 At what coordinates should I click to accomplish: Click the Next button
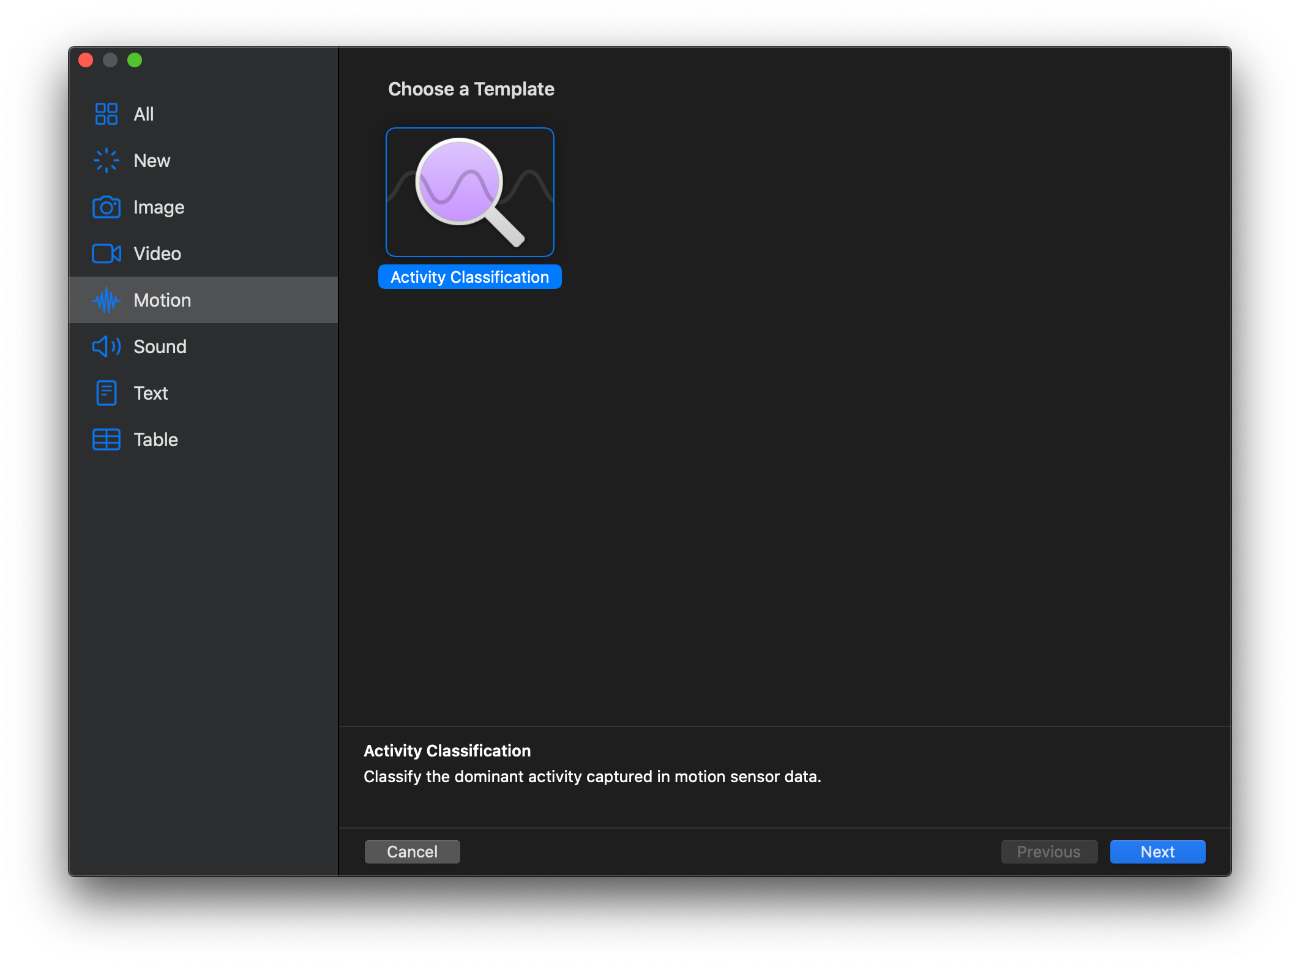point(1158,852)
